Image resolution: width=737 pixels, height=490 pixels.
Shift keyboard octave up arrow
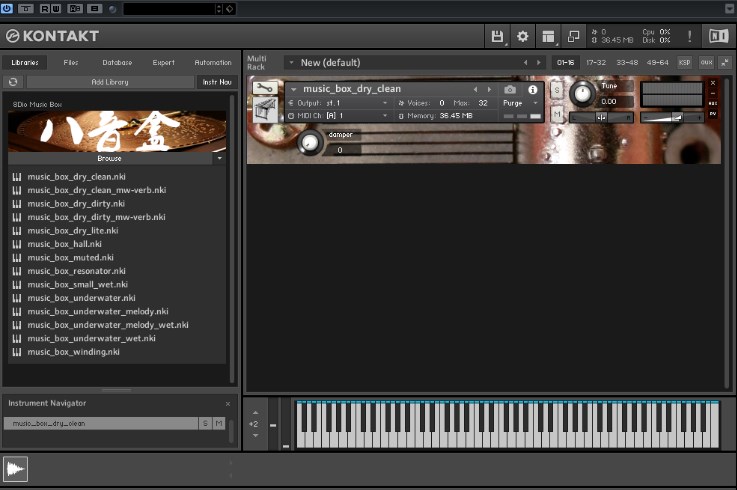[x=255, y=412]
